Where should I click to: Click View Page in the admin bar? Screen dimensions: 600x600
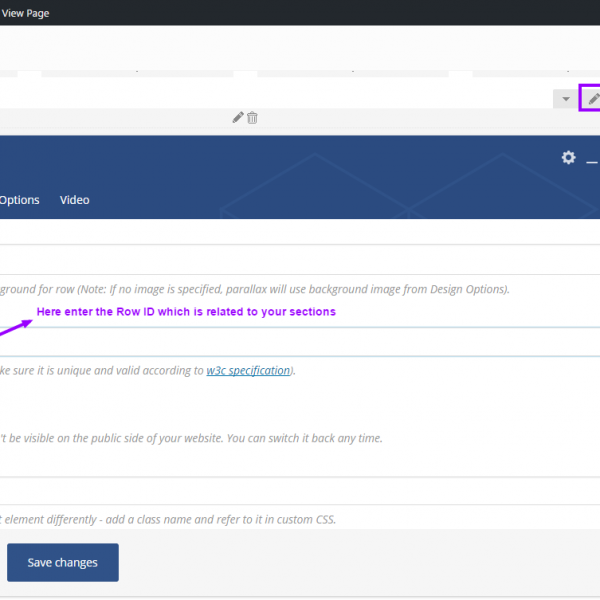pos(25,13)
